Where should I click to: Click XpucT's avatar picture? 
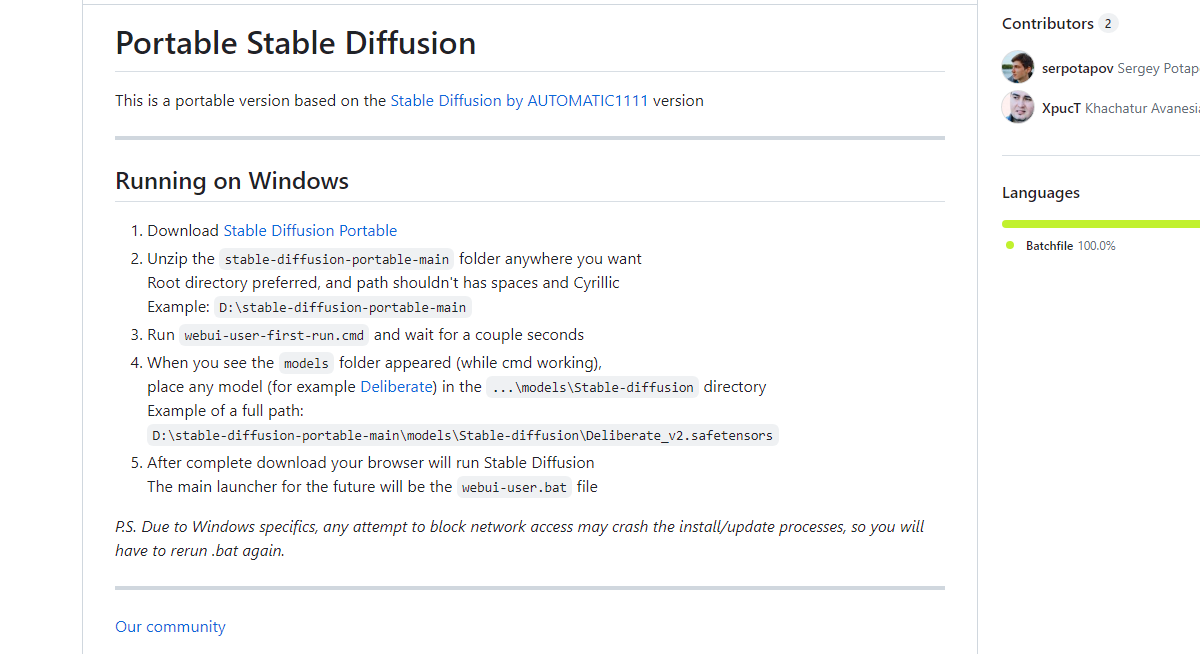(1017, 107)
